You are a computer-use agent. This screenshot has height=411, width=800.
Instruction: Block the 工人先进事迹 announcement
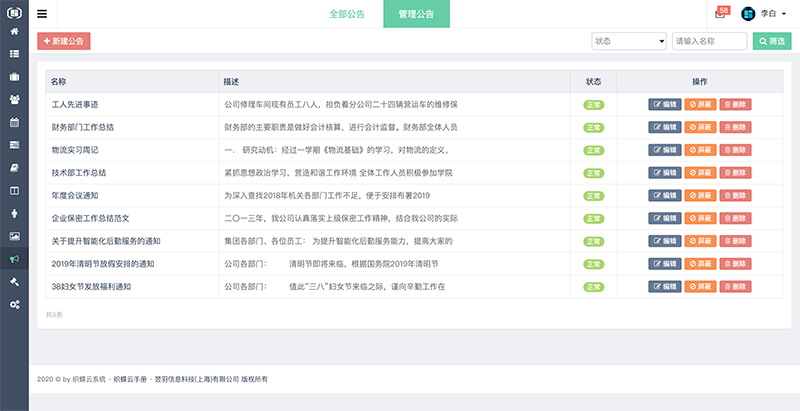701,105
